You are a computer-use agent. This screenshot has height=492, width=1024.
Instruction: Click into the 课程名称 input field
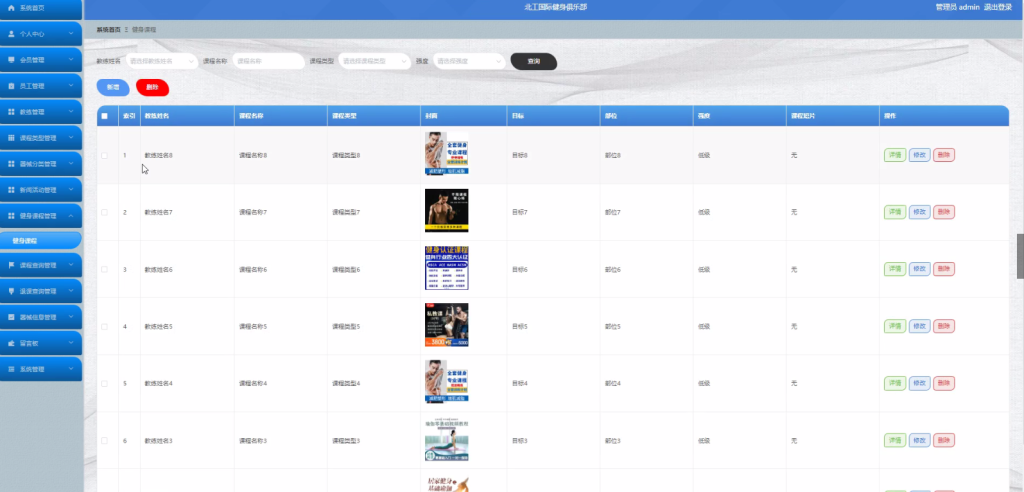(268, 61)
